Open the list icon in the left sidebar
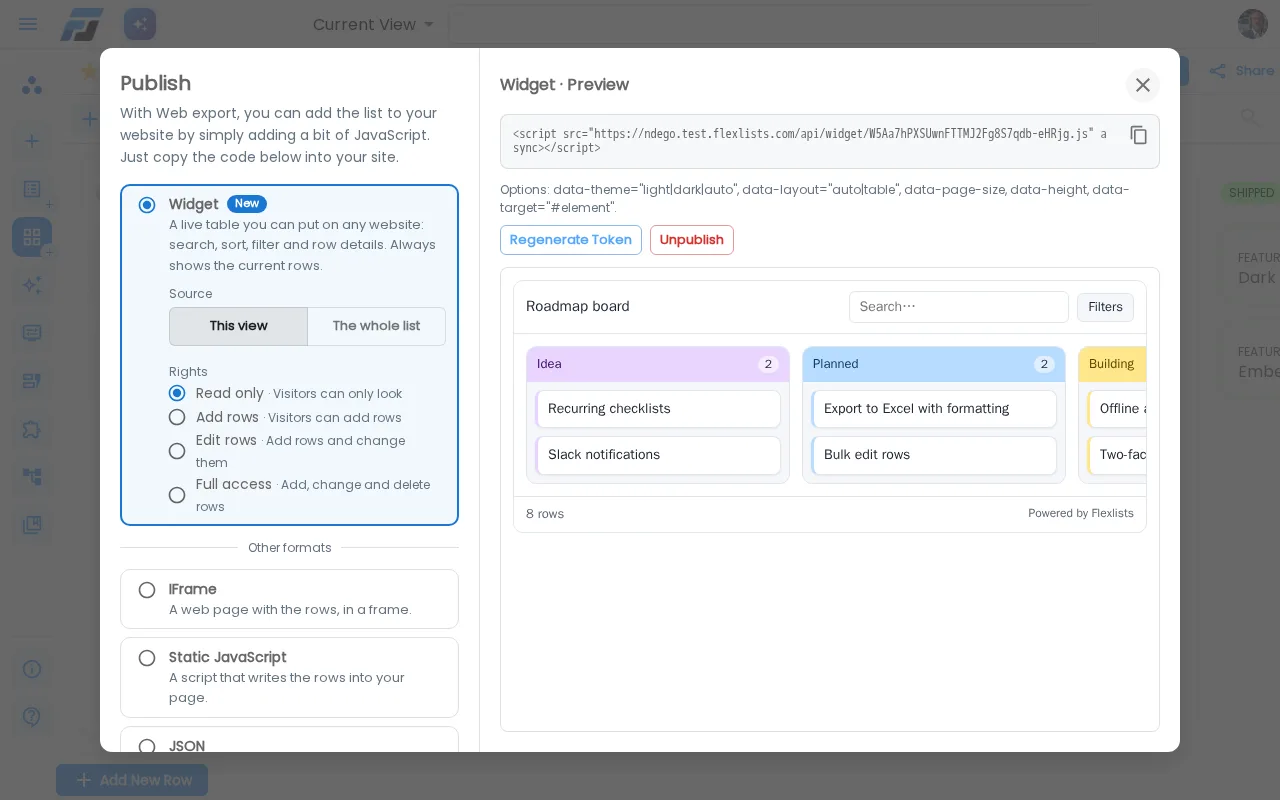1280x800 pixels. click(x=32, y=189)
